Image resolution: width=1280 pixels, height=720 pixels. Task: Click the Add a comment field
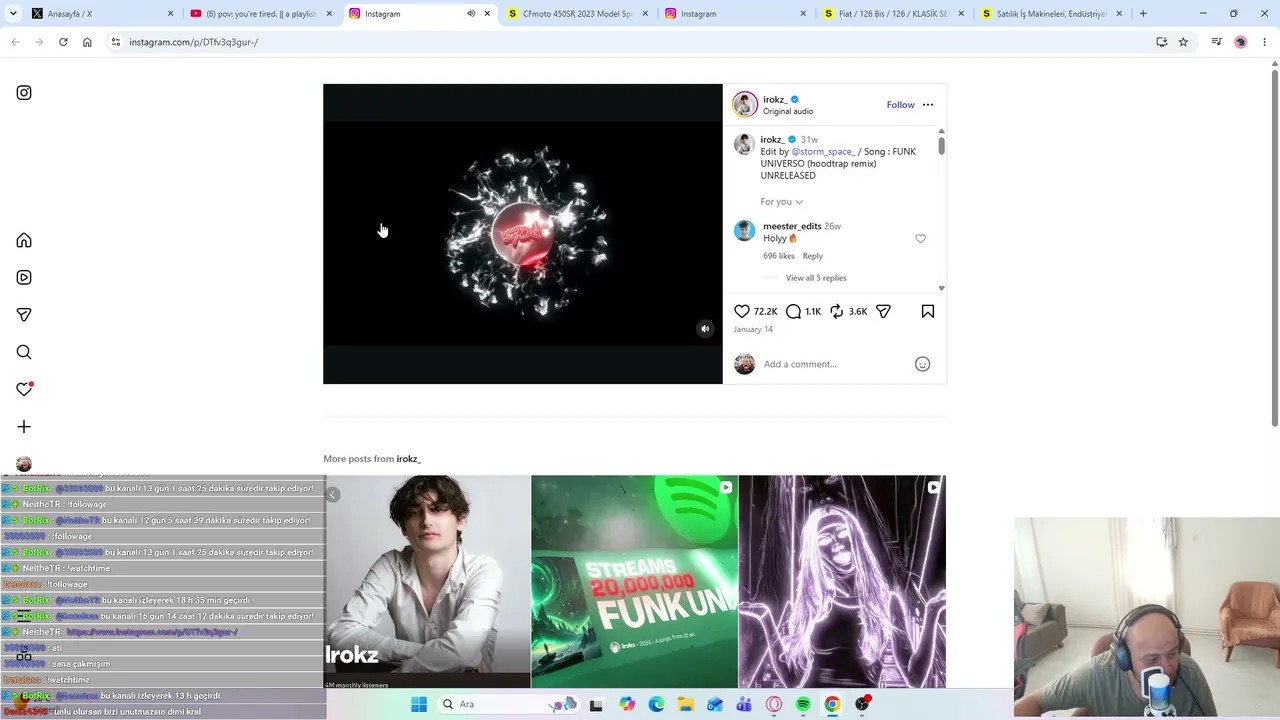835,364
